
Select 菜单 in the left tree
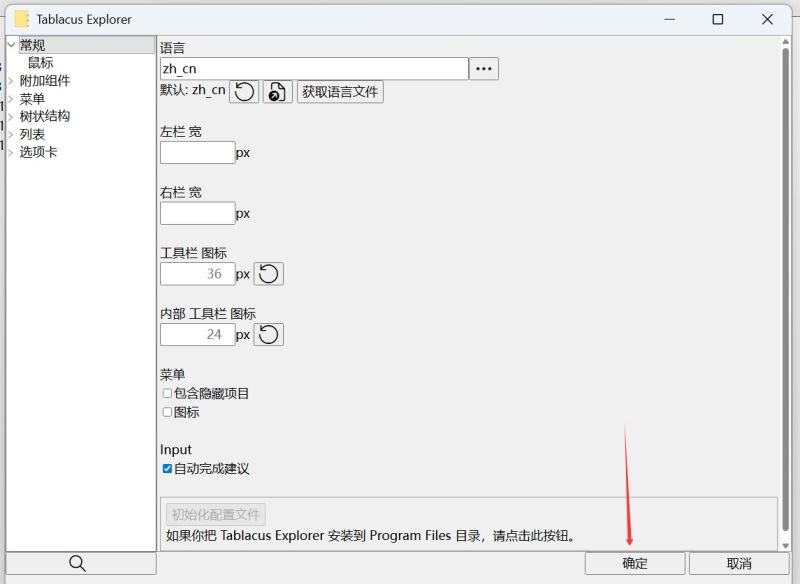tap(32, 98)
